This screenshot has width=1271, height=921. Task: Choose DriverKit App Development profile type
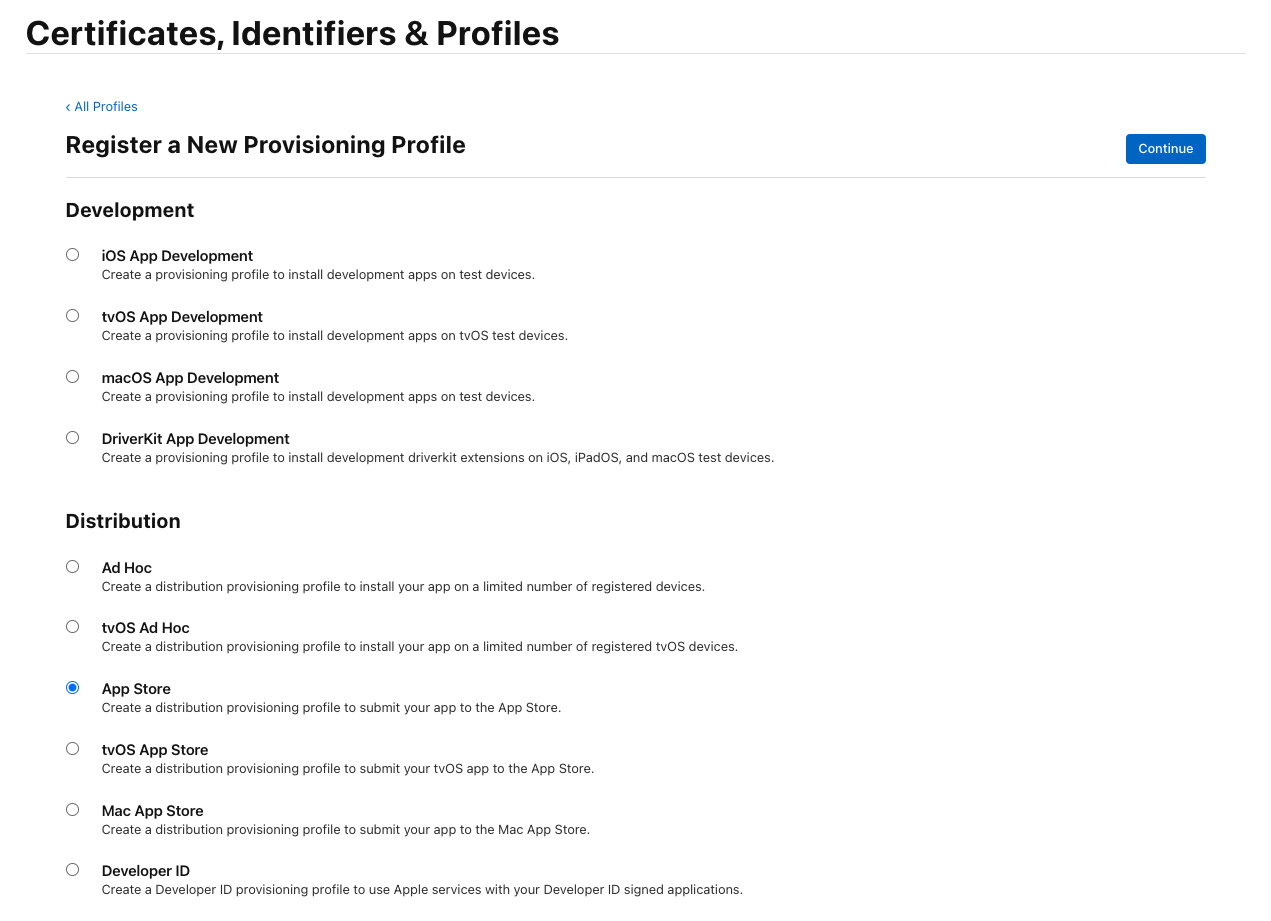point(72,437)
